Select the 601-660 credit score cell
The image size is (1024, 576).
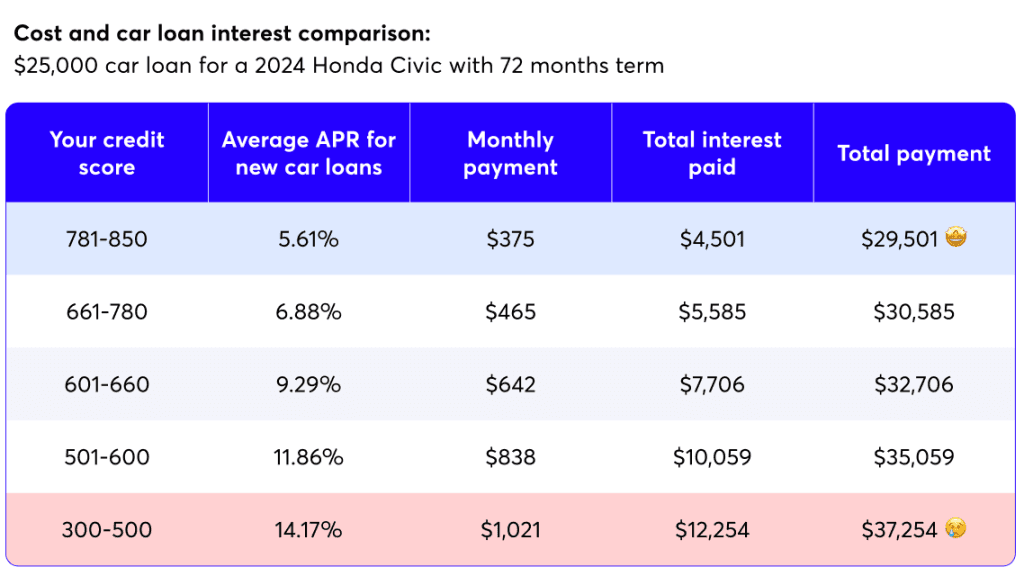point(107,385)
